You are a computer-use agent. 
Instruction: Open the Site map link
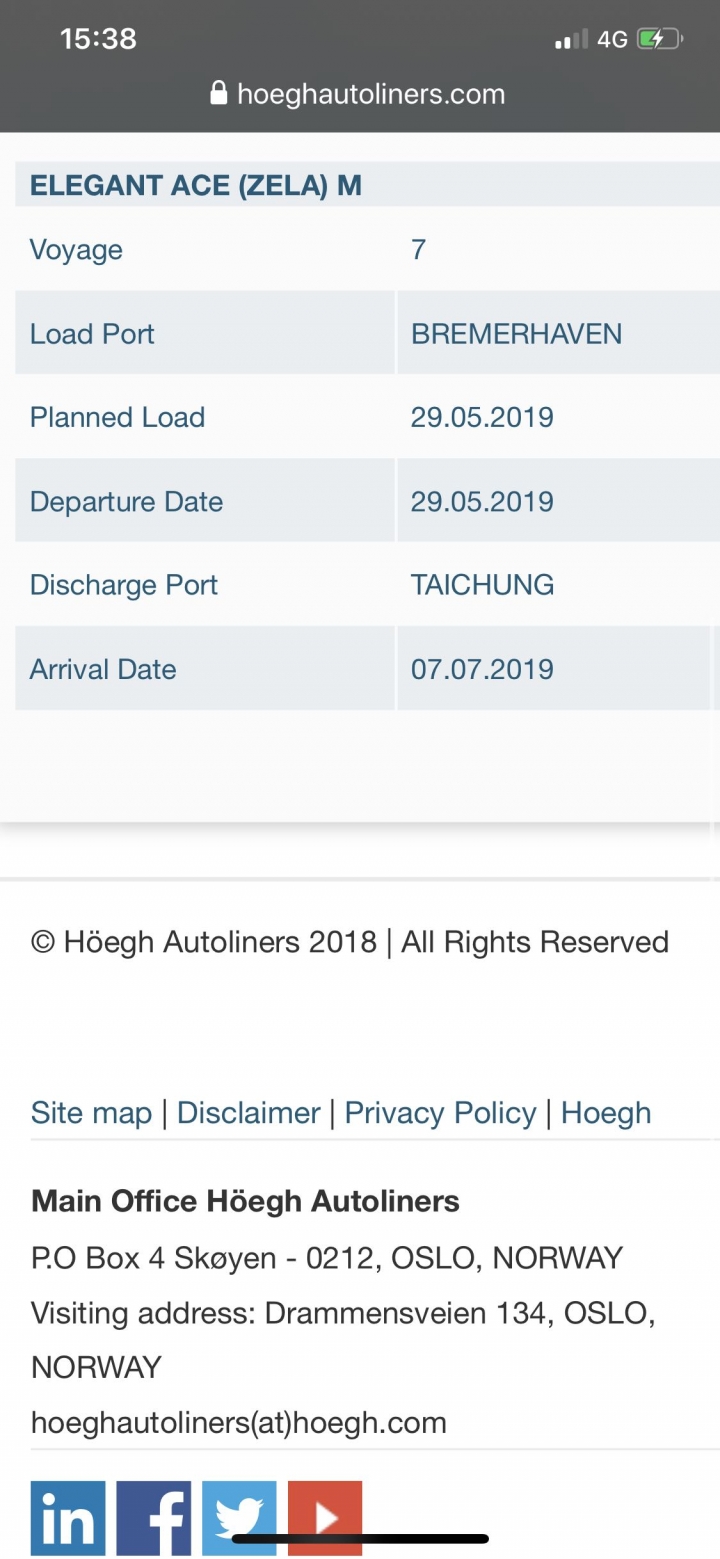click(91, 1113)
